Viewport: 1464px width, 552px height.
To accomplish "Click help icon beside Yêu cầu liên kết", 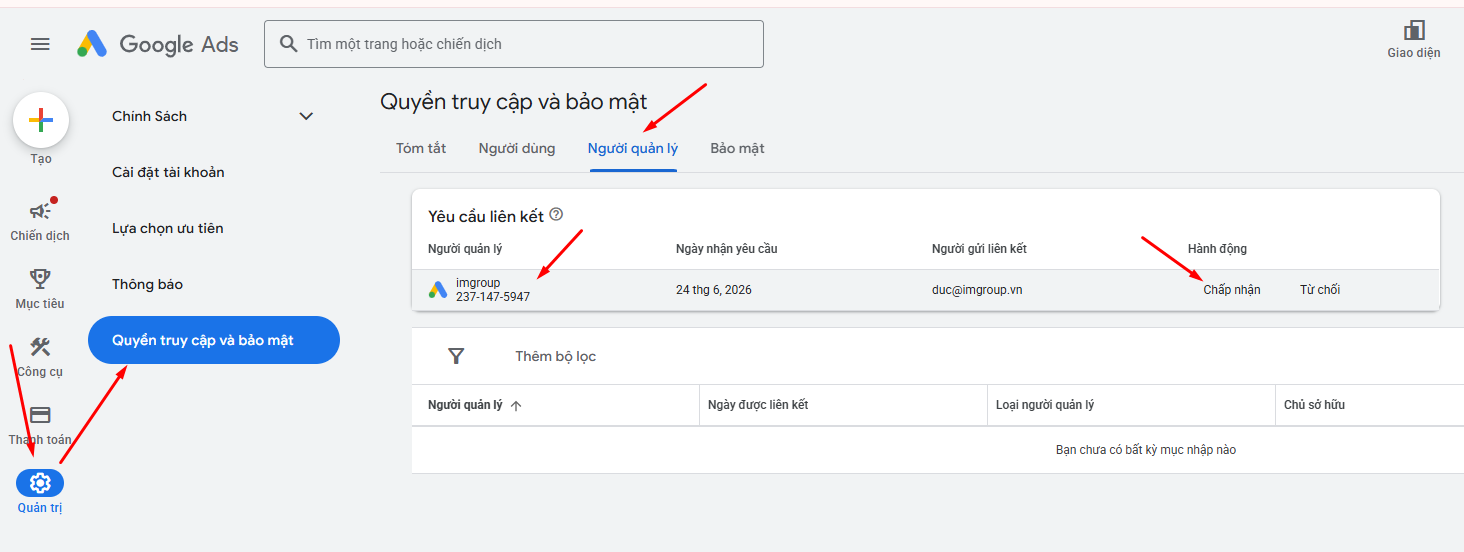I will pos(556,214).
